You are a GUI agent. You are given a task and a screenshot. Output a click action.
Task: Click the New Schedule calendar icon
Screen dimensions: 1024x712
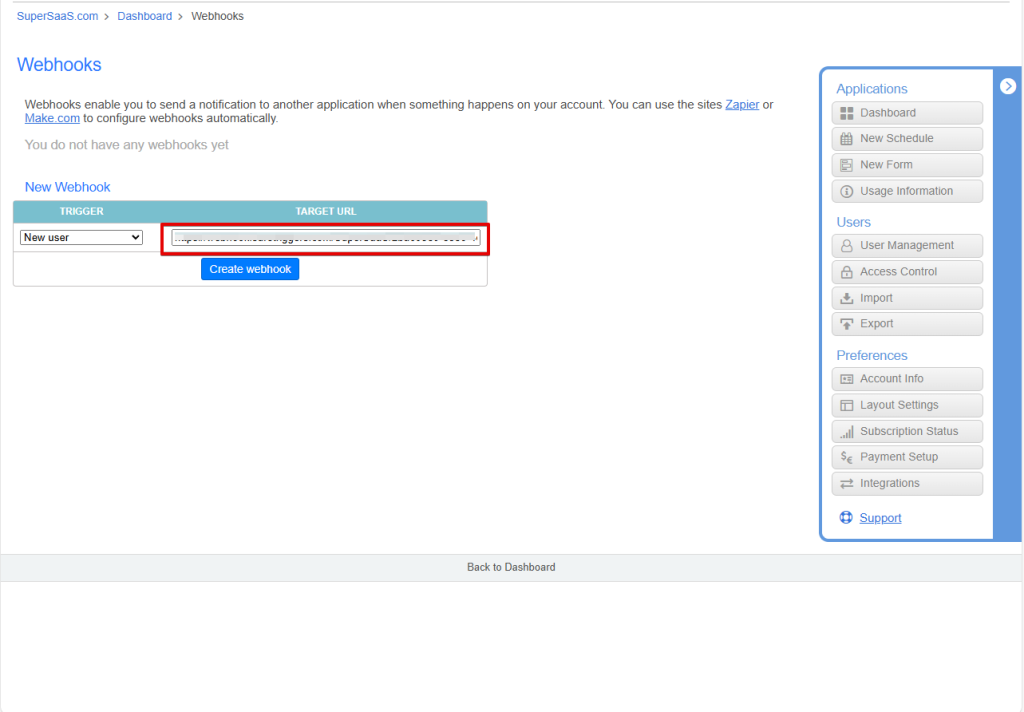coord(846,139)
